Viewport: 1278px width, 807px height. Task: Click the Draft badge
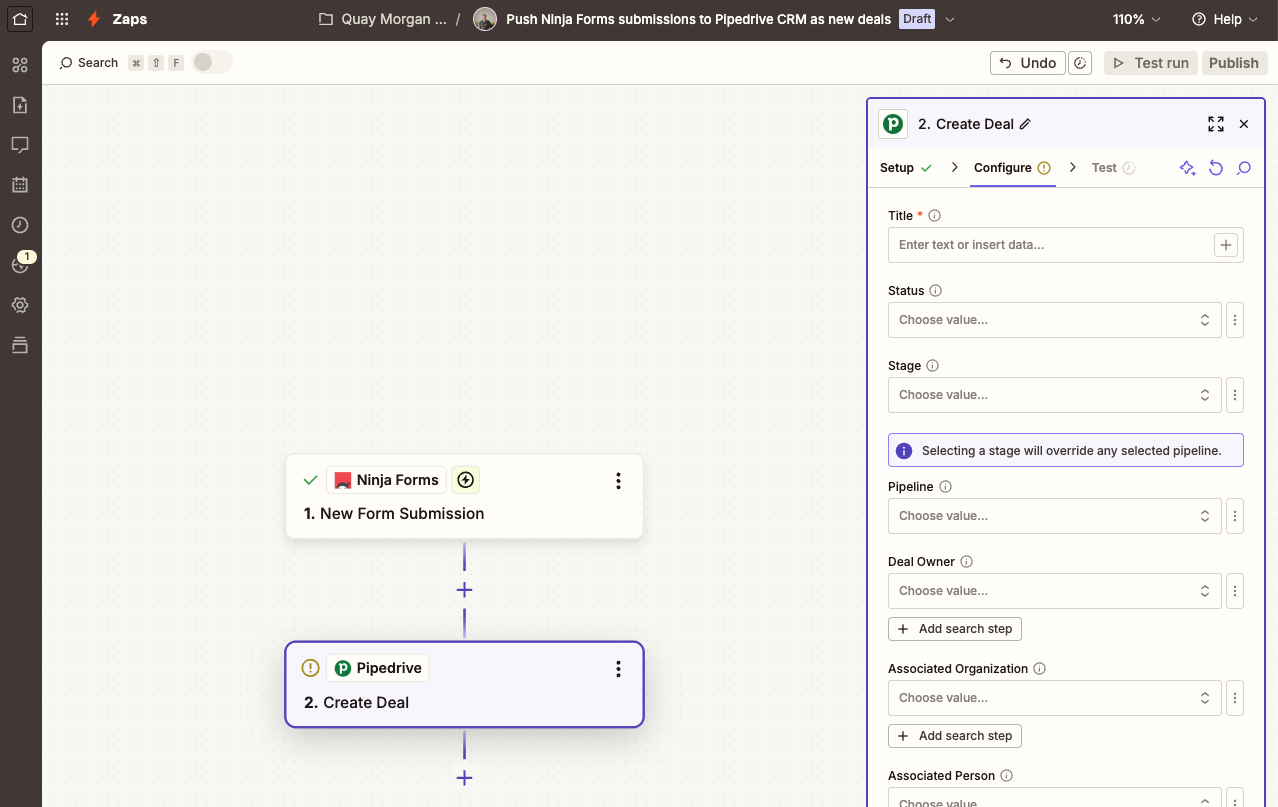pos(917,19)
